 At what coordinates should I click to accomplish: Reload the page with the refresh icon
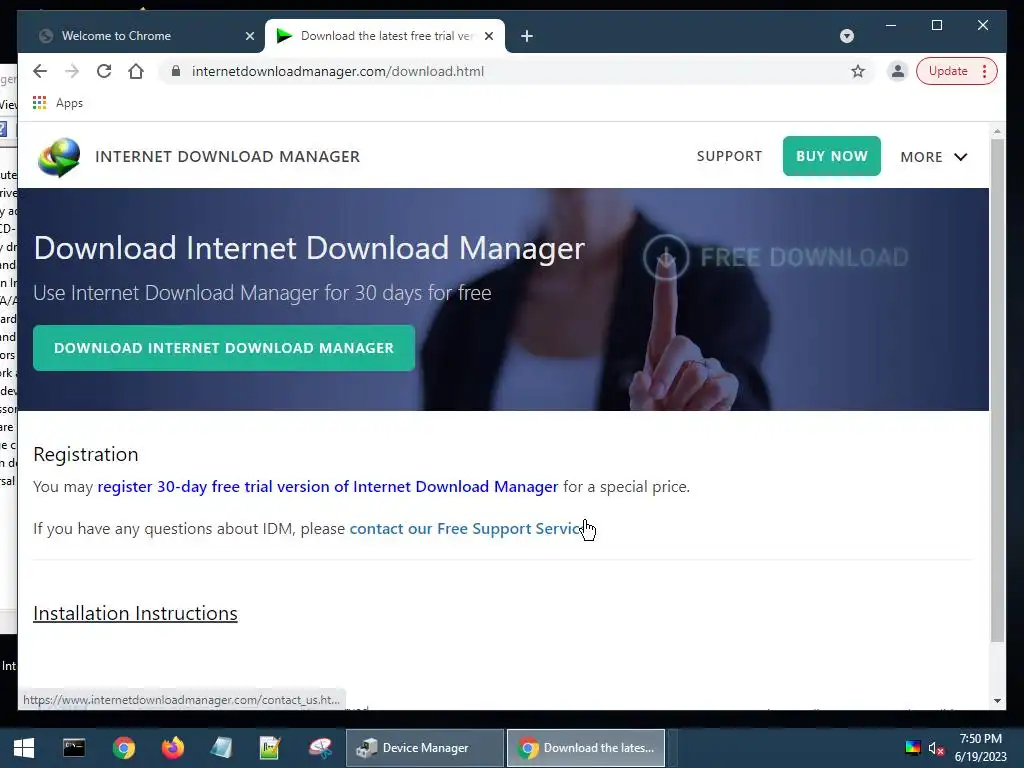click(x=104, y=71)
